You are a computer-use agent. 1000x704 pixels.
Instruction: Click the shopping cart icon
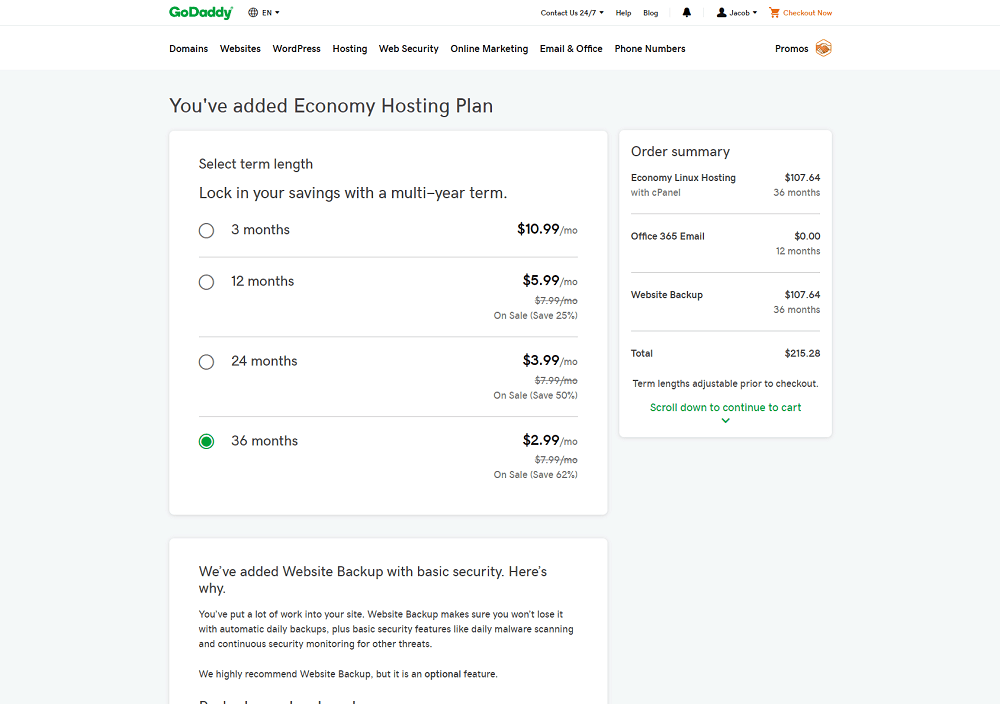(774, 12)
